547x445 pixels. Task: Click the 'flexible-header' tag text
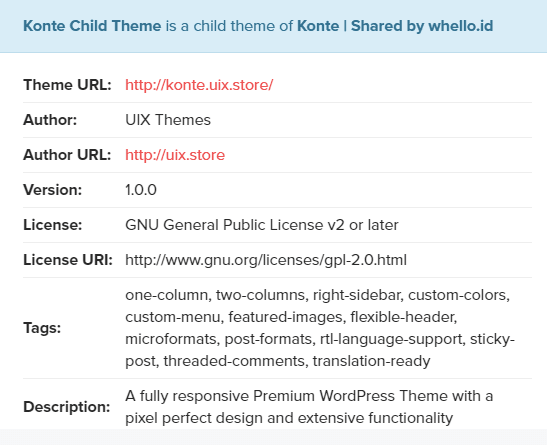click(403, 317)
